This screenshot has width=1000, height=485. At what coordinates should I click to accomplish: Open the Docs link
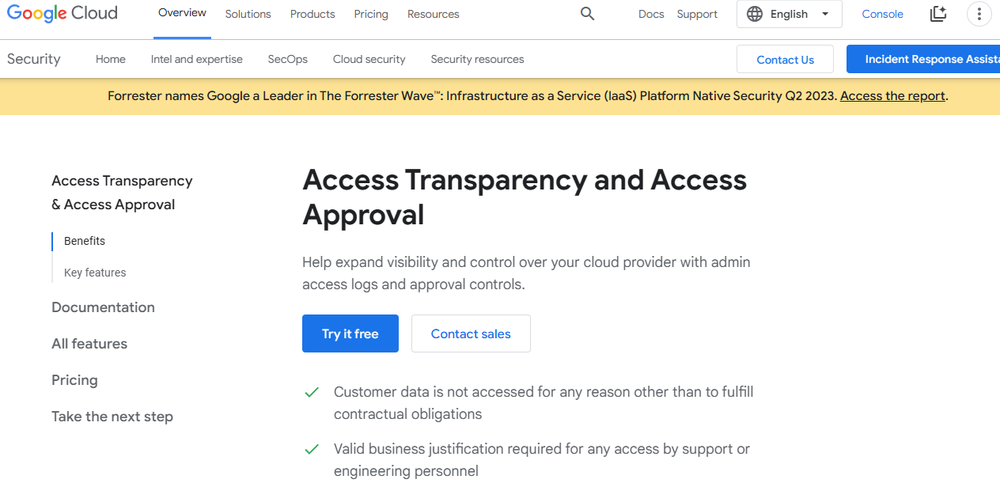651,14
